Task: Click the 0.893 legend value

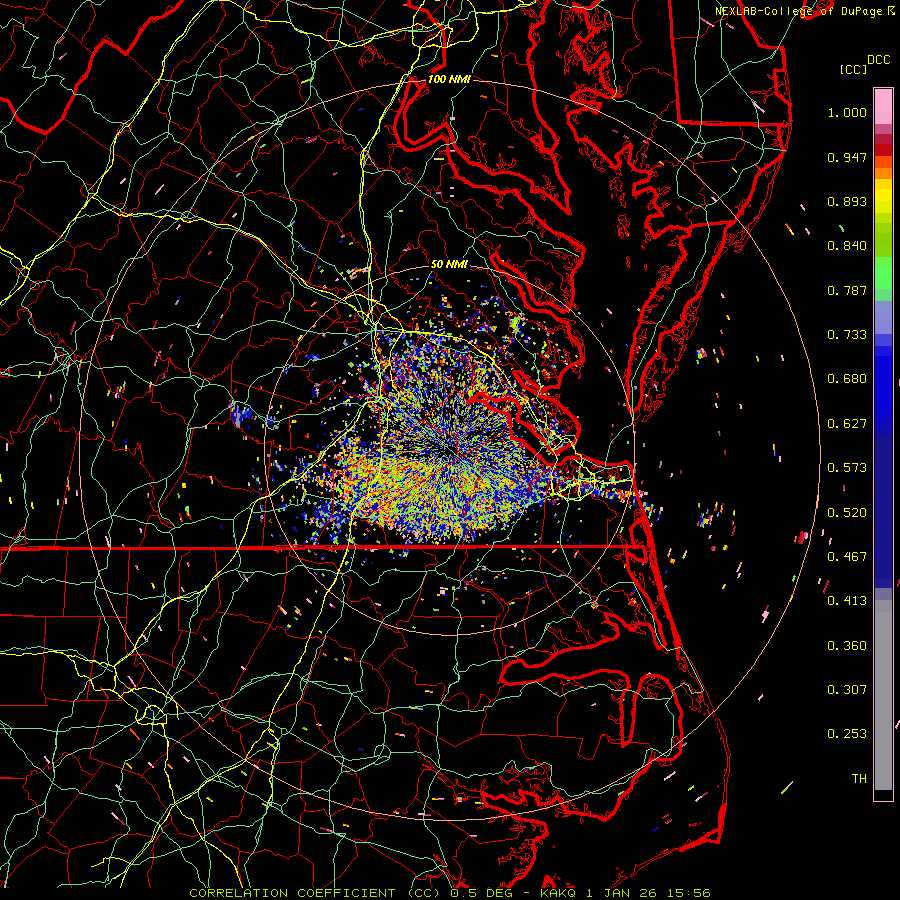Action: (x=847, y=201)
